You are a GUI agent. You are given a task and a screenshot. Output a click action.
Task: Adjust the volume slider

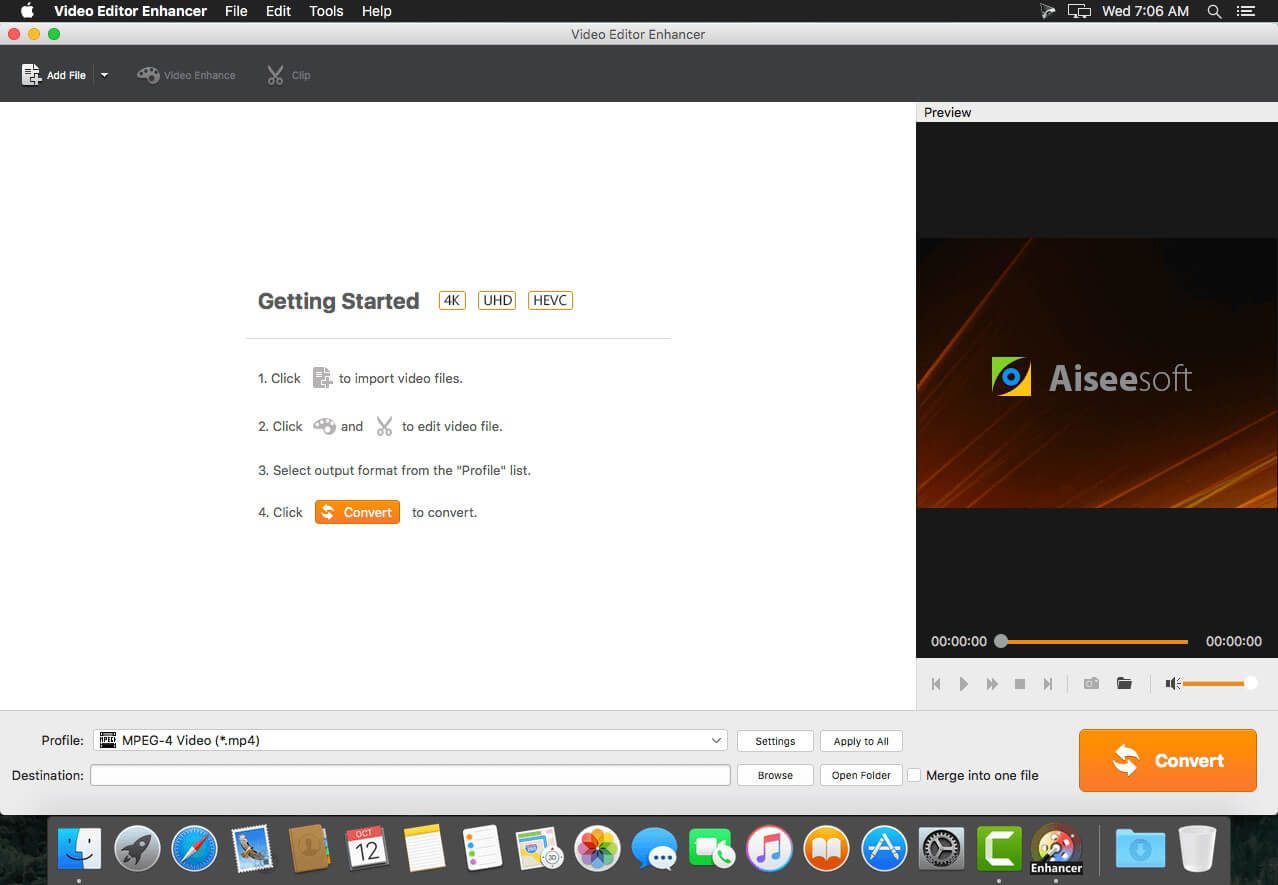click(x=1220, y=684)
